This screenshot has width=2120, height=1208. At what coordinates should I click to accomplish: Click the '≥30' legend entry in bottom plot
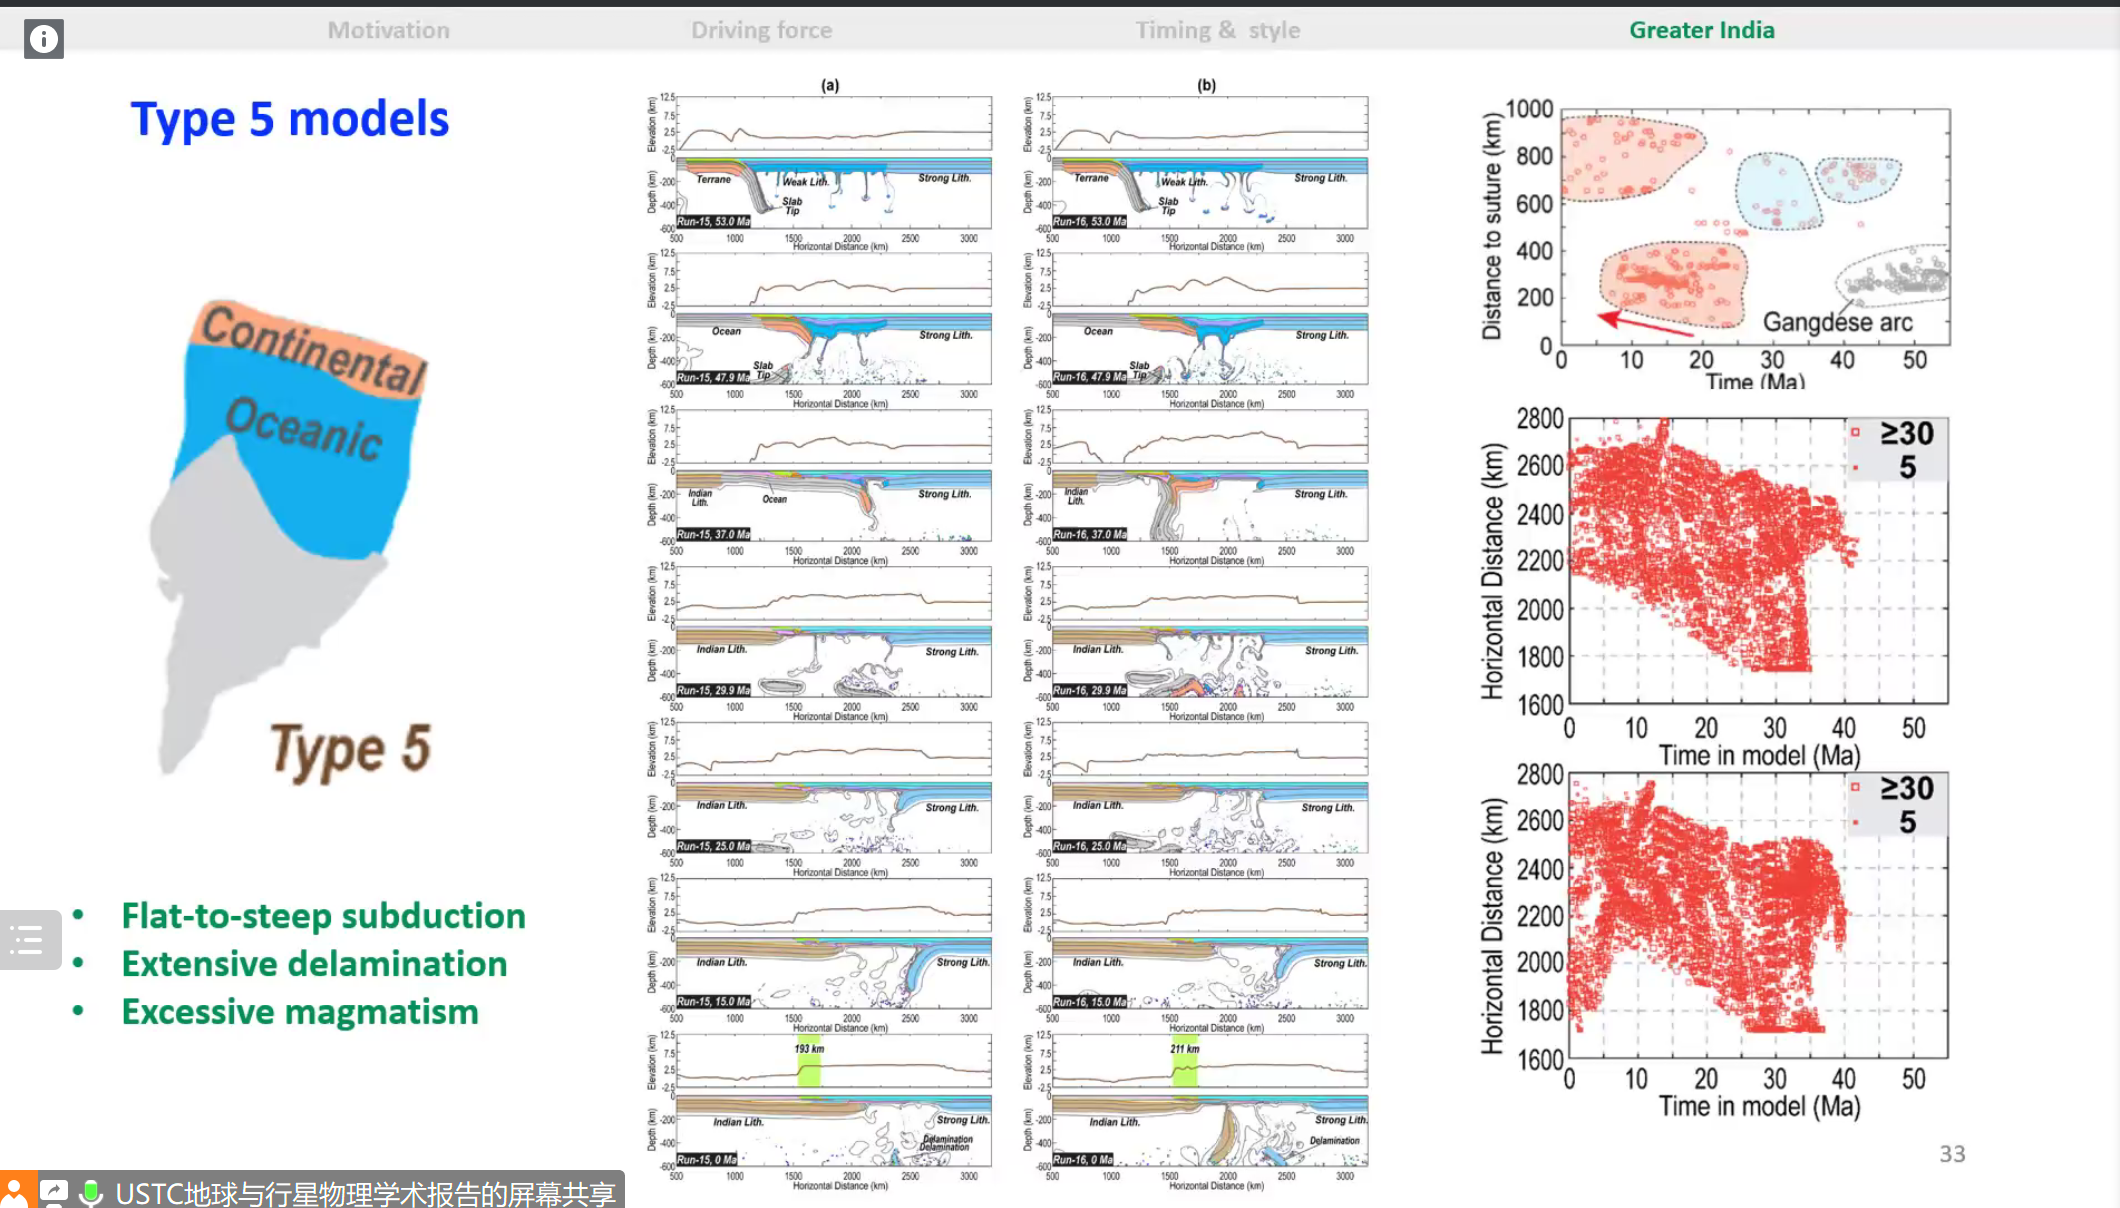tap(1895, 788)
